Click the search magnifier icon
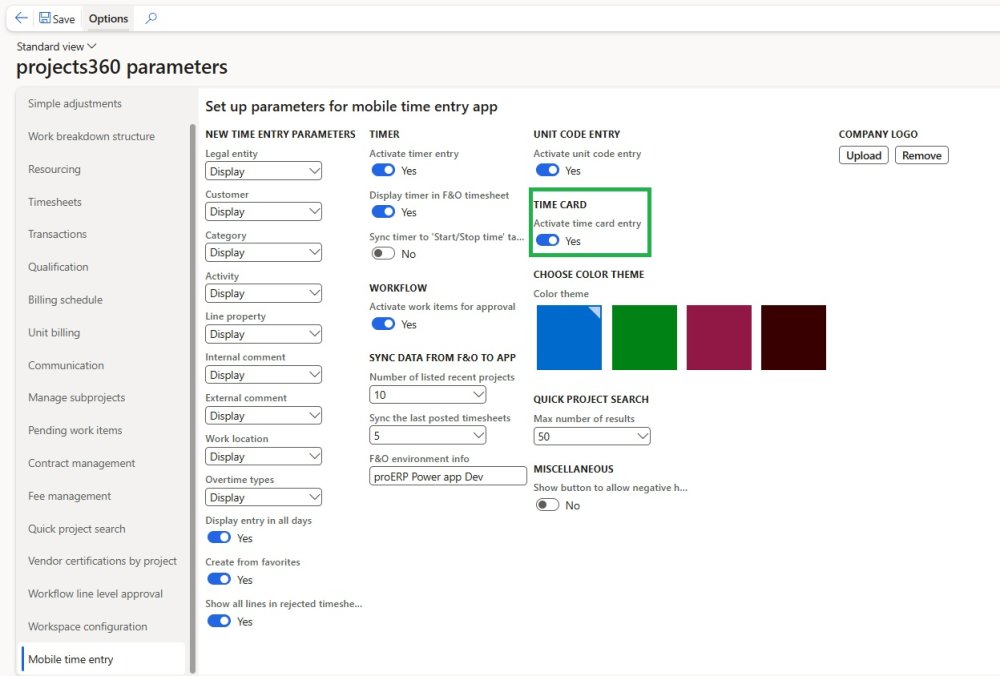 [151, 18]
